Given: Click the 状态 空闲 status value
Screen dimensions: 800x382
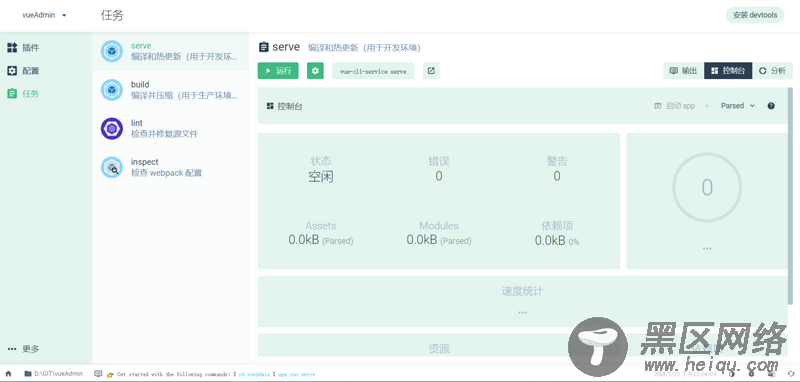Looking at the screenshot, I should (321, 177).
